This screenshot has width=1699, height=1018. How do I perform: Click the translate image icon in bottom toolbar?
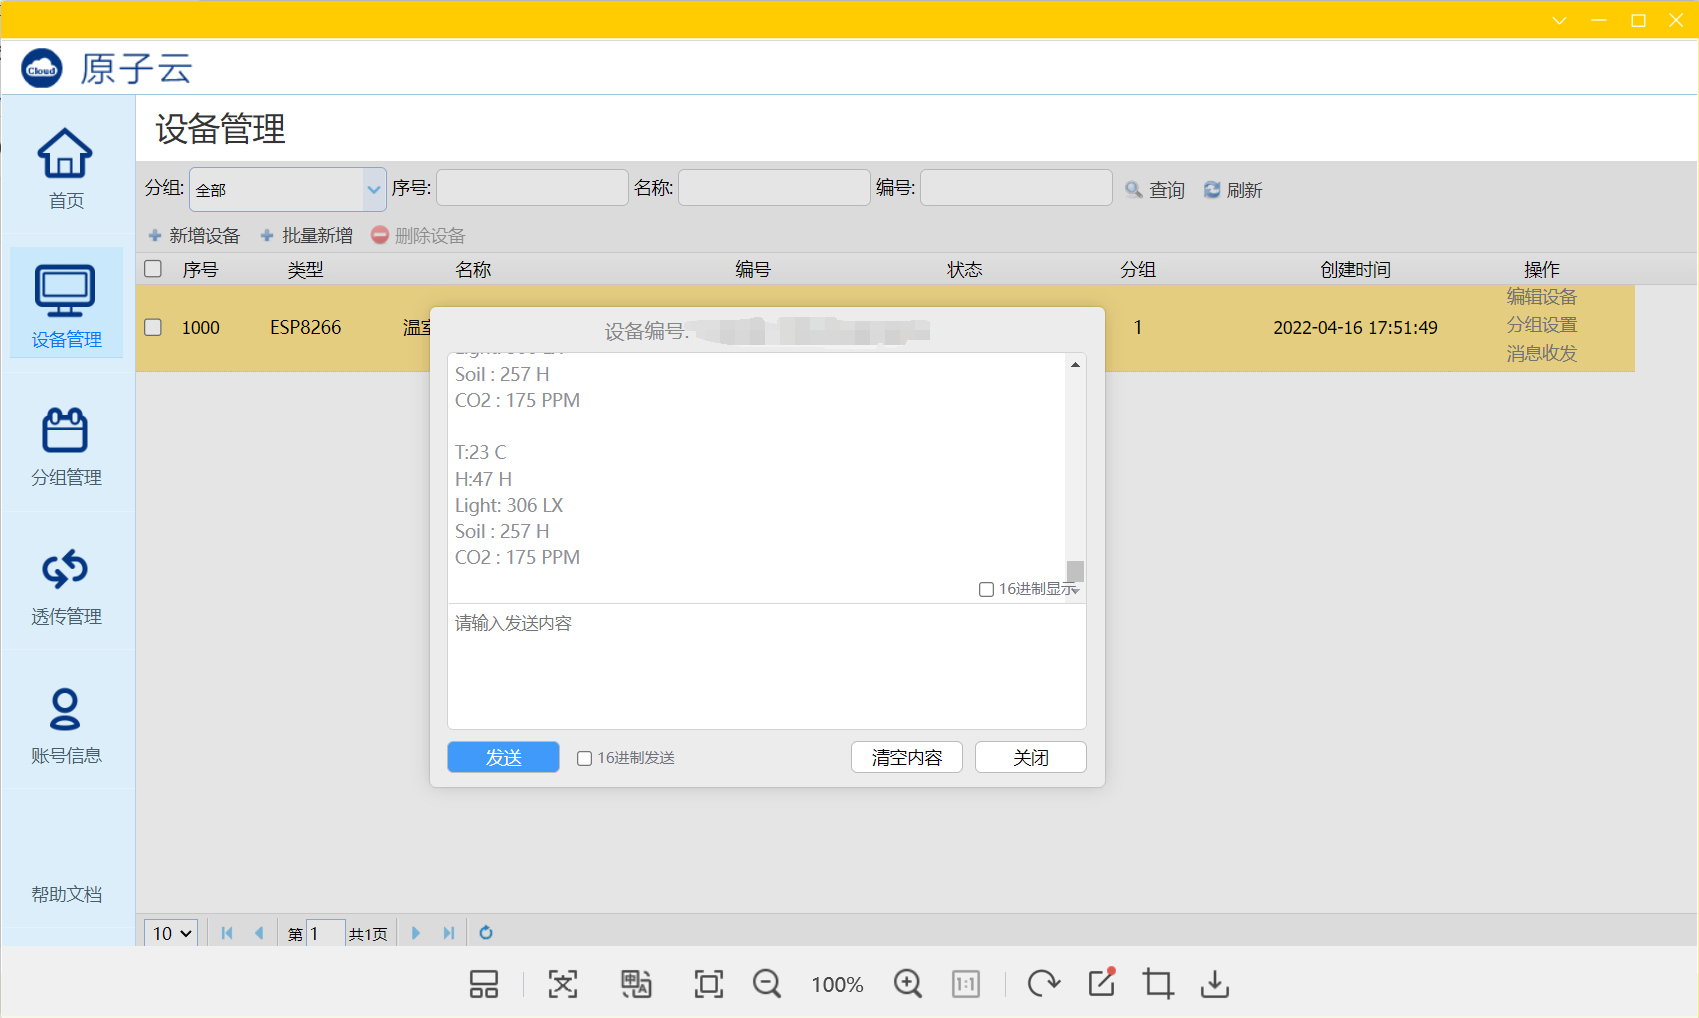click(x=636, y=984)
